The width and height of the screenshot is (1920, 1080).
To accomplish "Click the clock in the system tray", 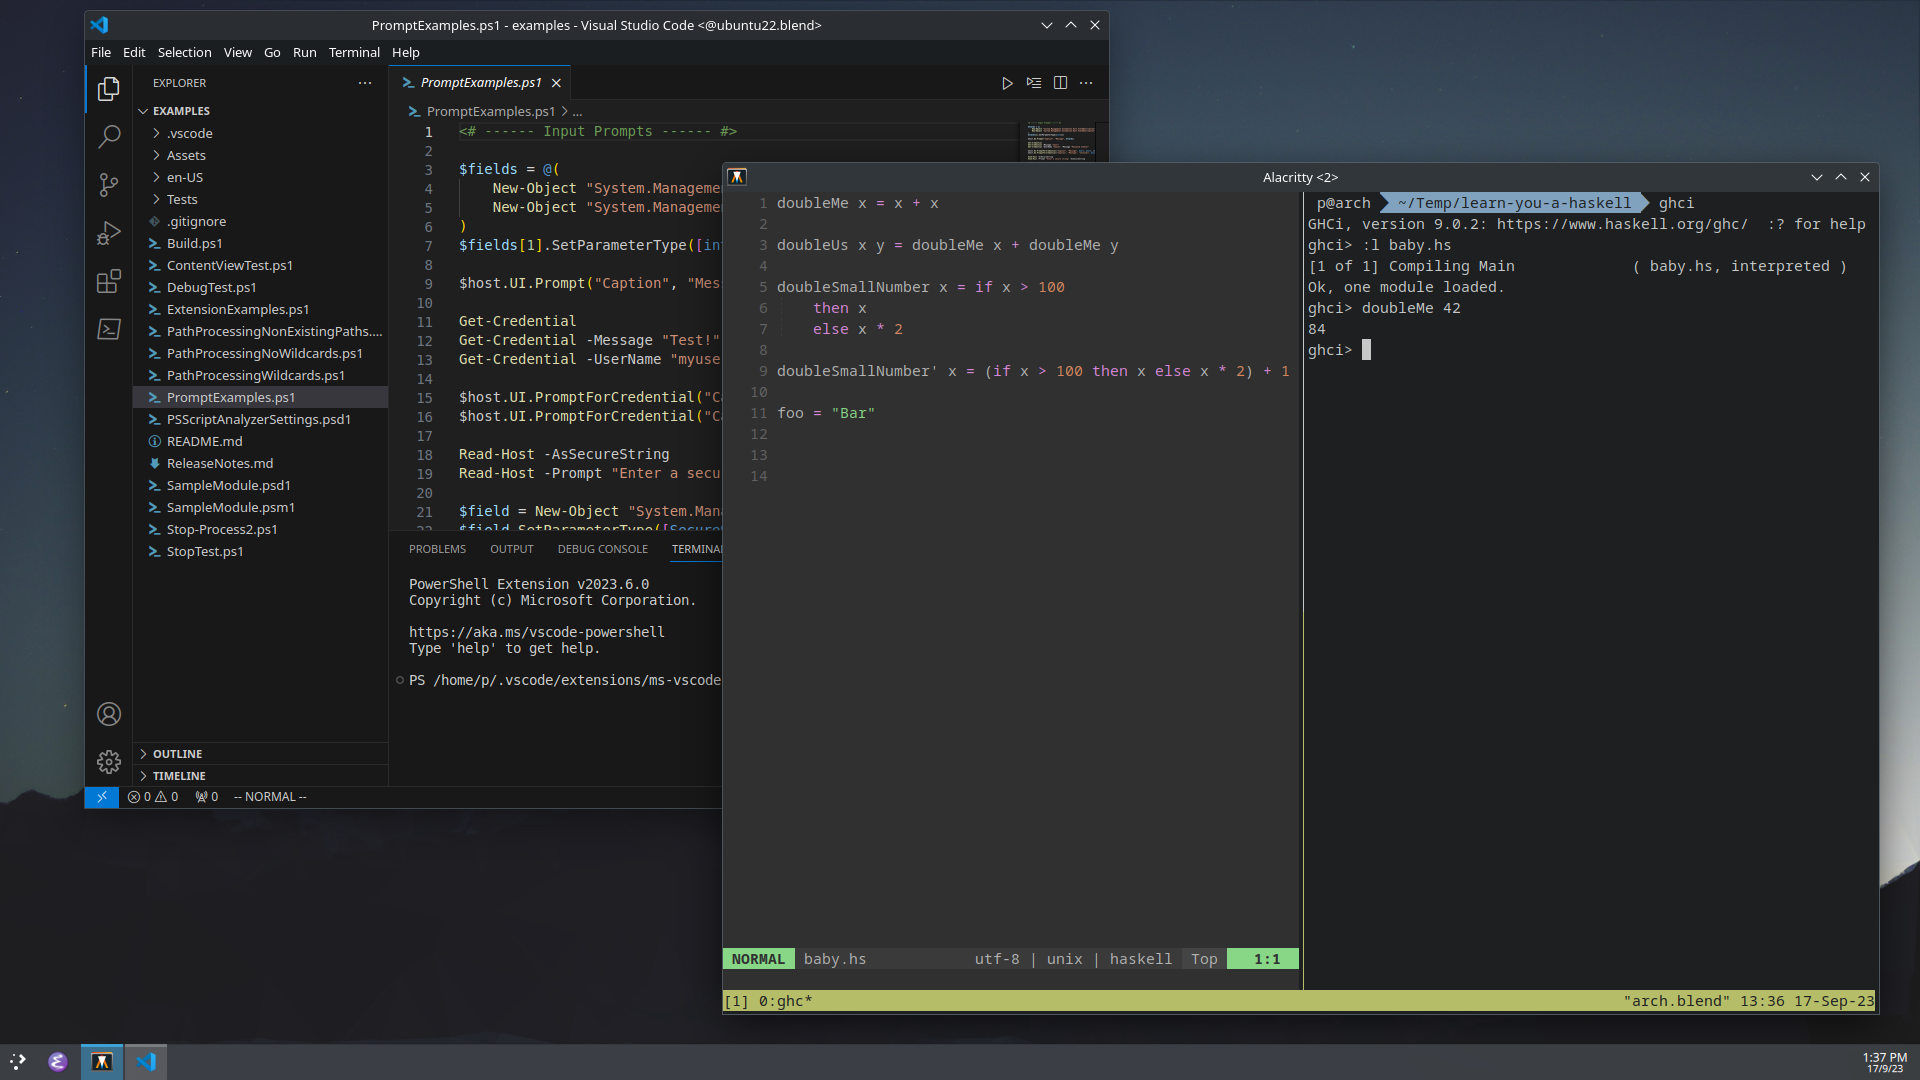I will pos(1885,1062).
